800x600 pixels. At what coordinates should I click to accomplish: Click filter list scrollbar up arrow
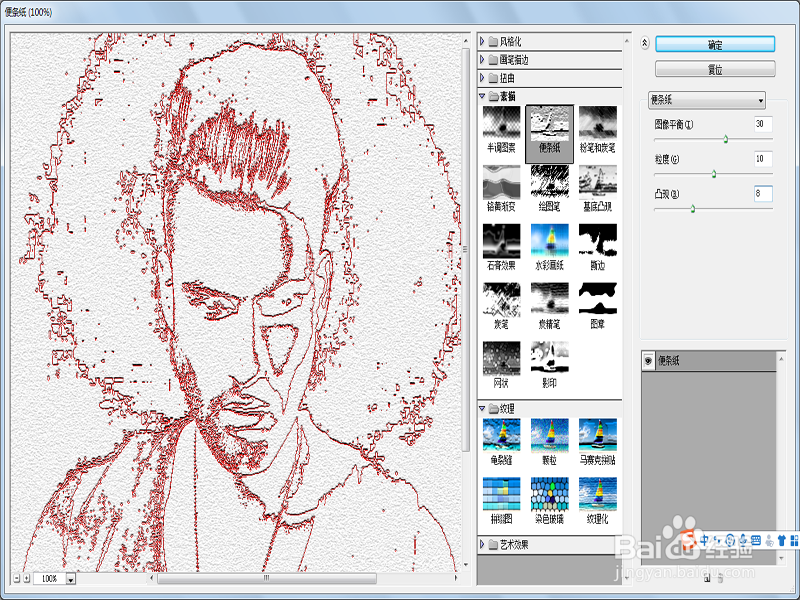point(627,40)
